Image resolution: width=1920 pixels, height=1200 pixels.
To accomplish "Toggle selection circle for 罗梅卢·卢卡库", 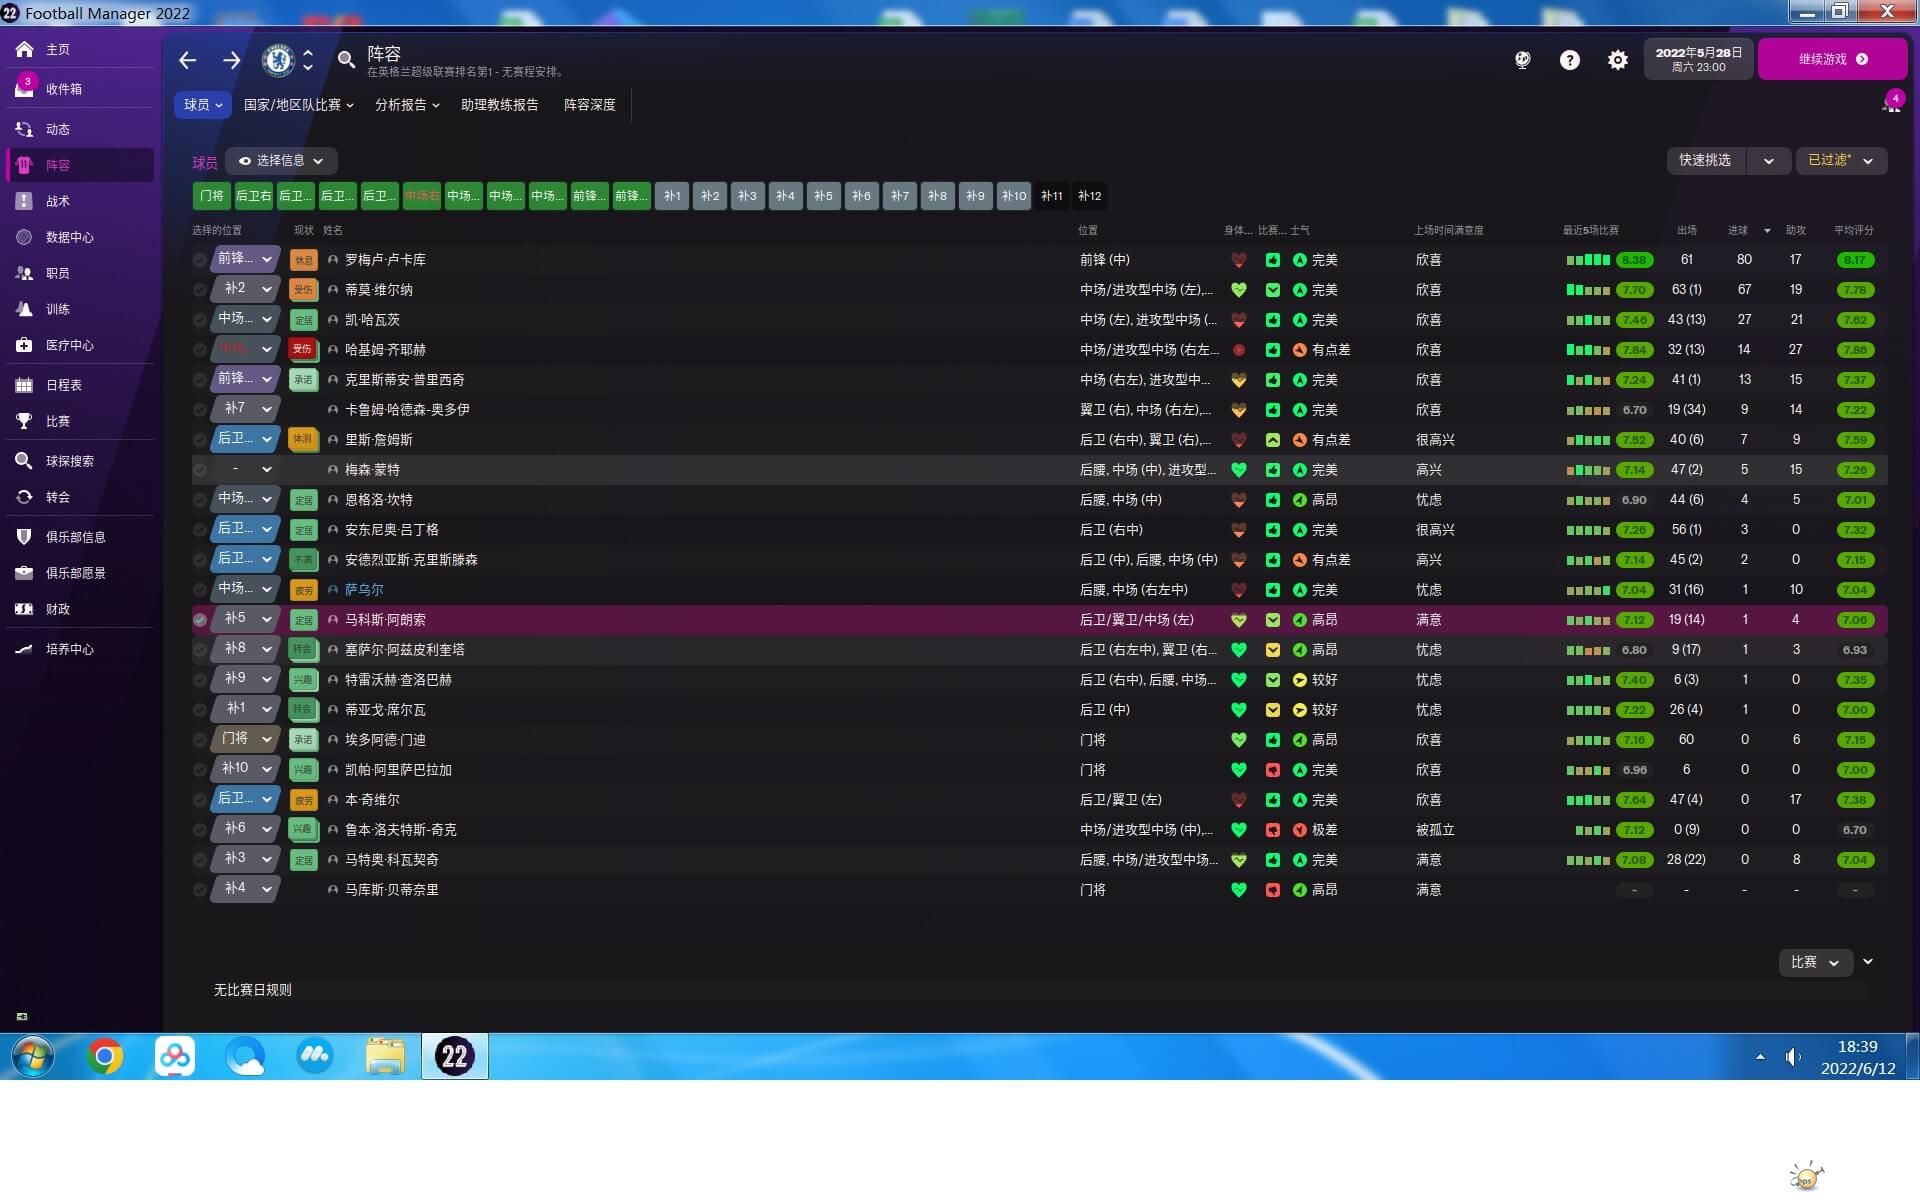I will point(200,260).
